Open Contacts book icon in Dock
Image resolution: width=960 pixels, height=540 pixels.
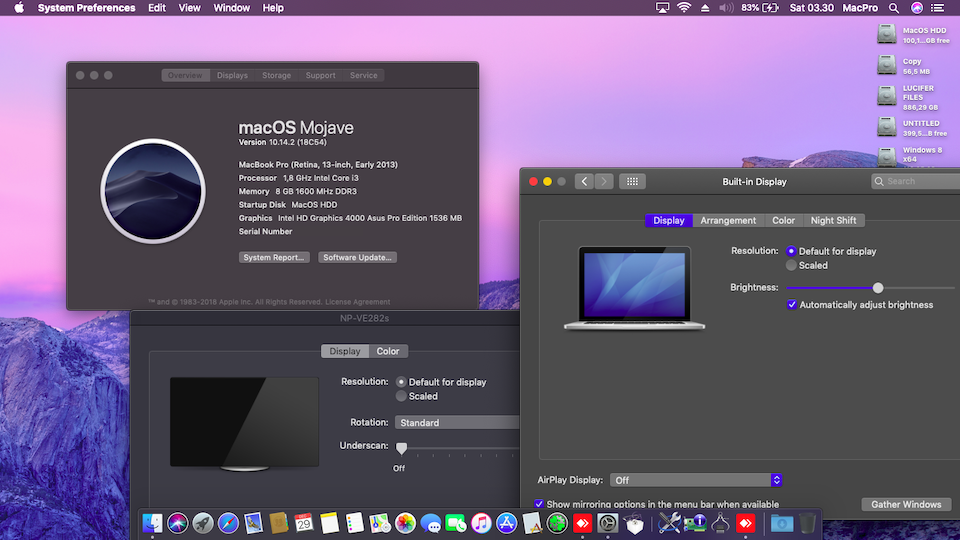click(279, 523)
